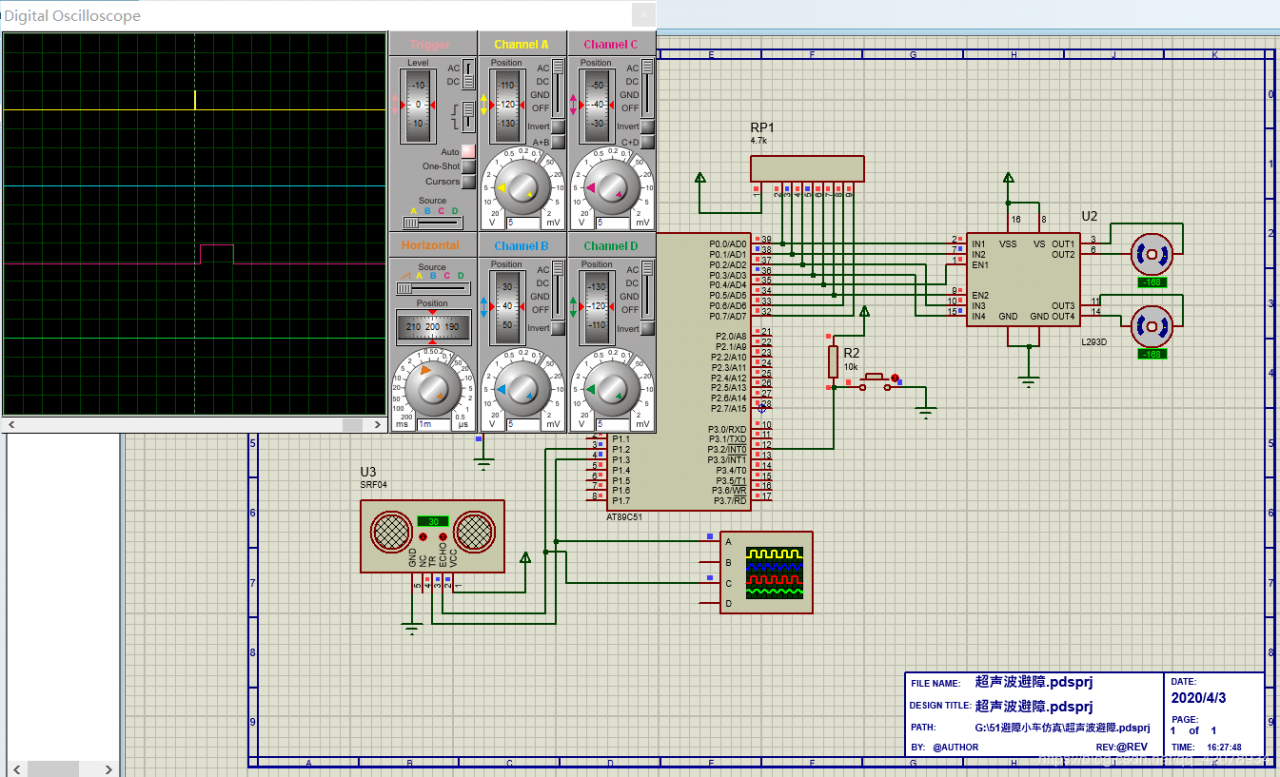
Task: Click the Channel D coupling slider
Action: [647, 290]
